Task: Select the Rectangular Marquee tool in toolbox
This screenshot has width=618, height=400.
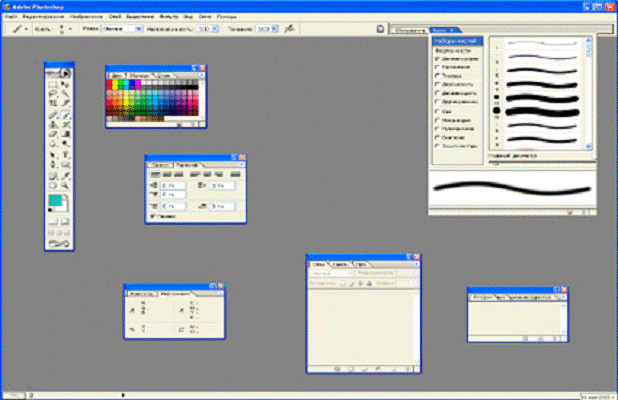Action: [x=53, y=85]
